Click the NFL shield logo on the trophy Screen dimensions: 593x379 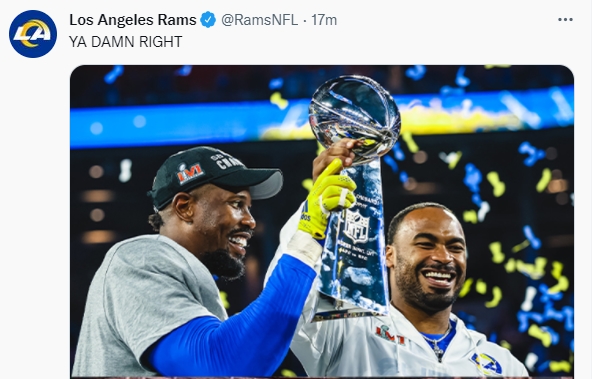356,226
